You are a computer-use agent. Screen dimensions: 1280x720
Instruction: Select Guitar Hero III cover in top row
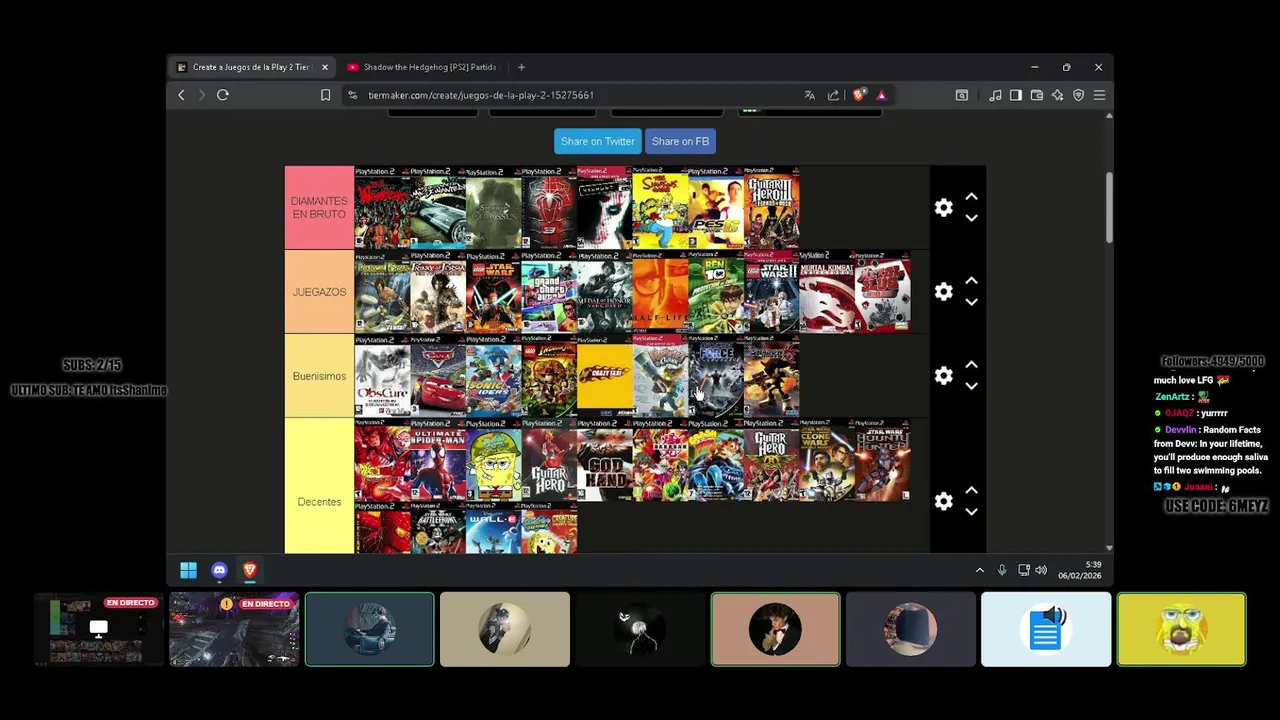click(771, 207)
